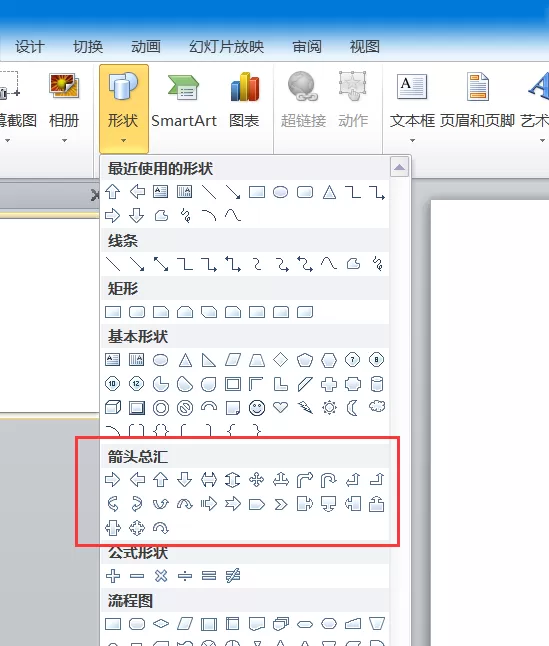Select the multiply sign formula shape
Image resolution: width=549 pixels, height=646 pixels.
(161, 576)
